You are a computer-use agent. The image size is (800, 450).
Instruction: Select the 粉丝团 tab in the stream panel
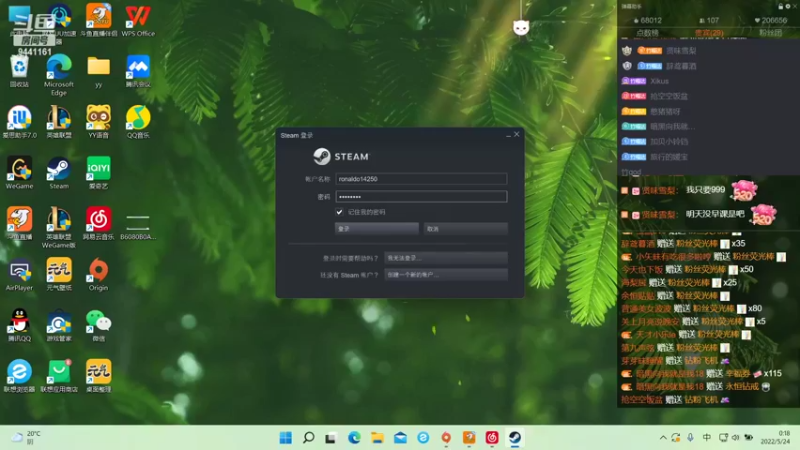(770, 33)
